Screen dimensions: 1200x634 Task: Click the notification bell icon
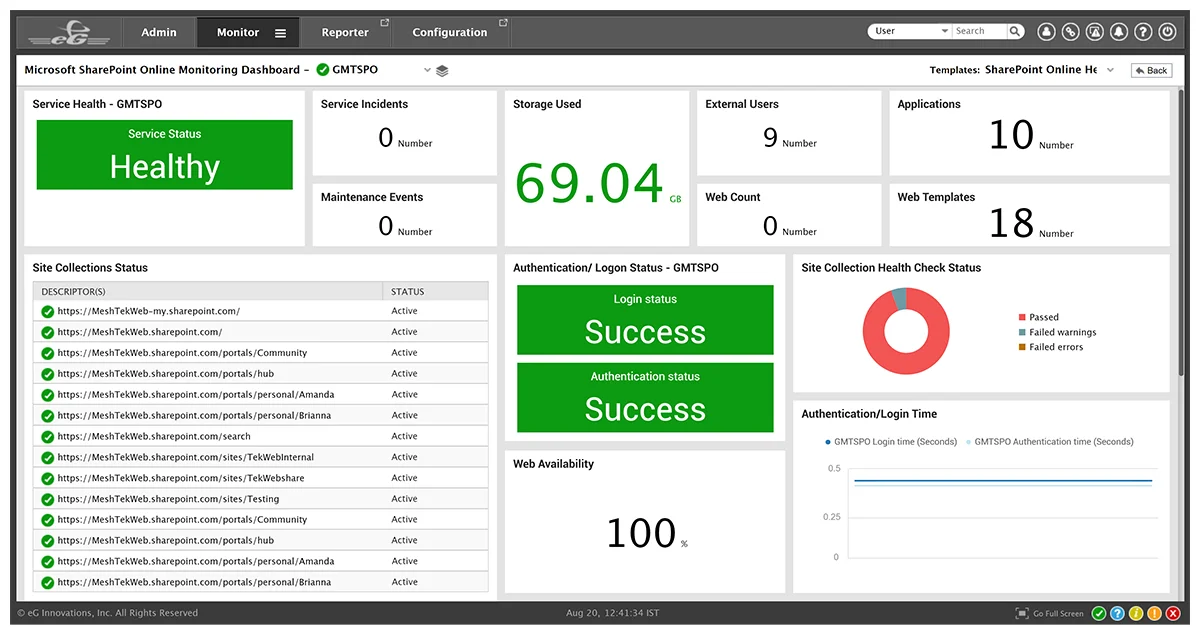pyautogui.click(x=1119, y=32)
